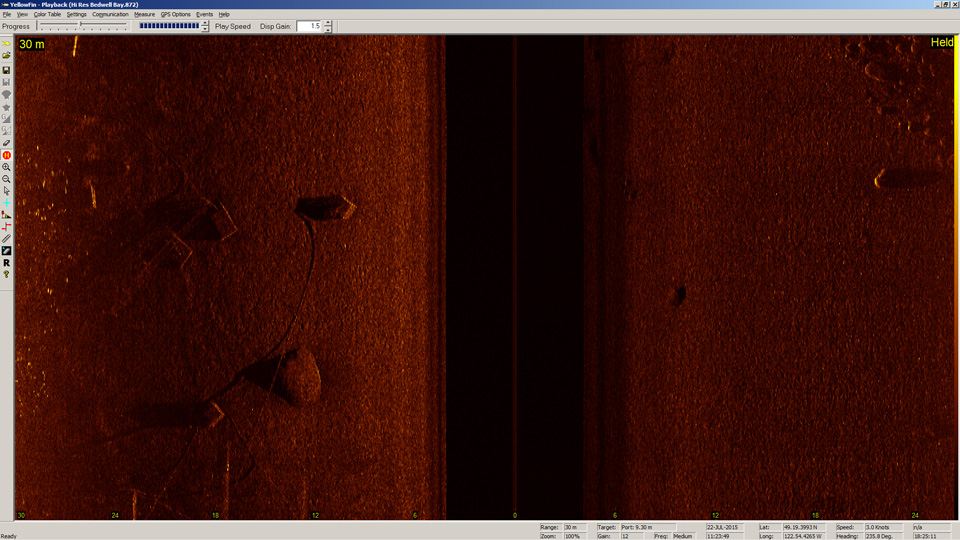Click the Disp Gain value field
Screen dimensions: 960x540
pos(309,26)
